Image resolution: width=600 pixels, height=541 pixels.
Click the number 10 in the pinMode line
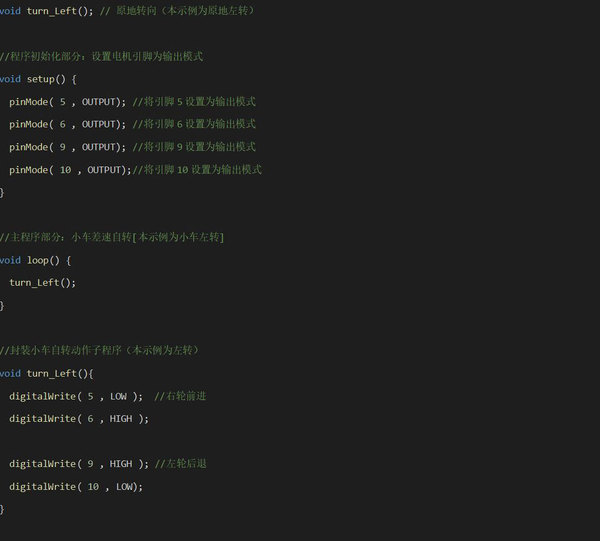point(65,170)
